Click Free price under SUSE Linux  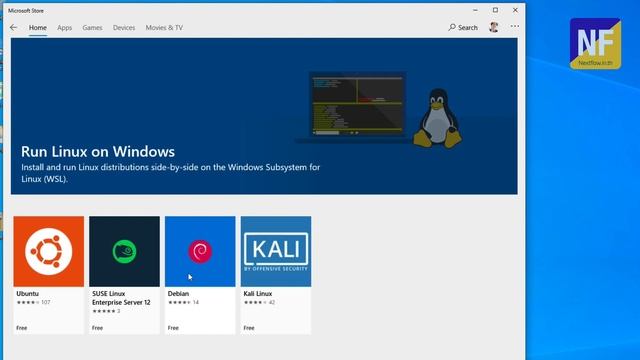[97, 328]
